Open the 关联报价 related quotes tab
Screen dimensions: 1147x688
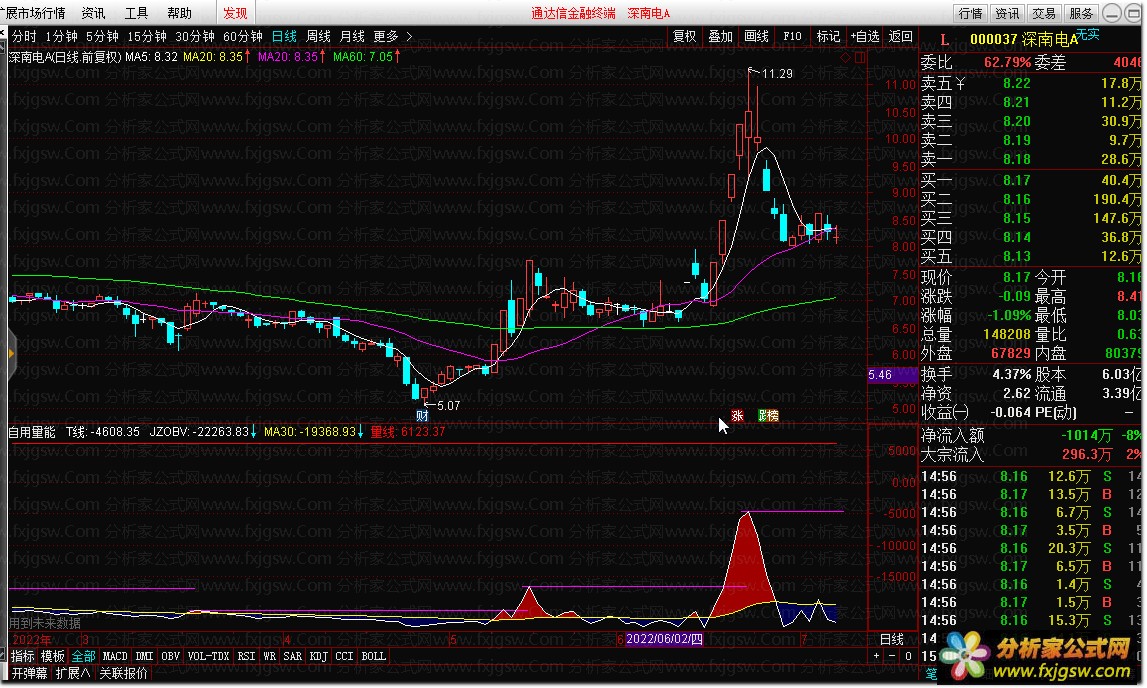point(124,673)
